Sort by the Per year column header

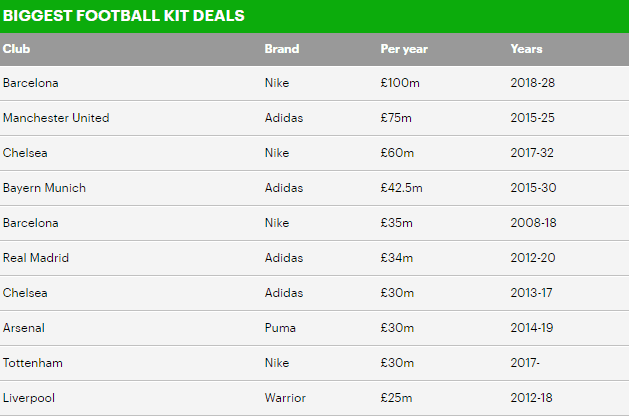tap(404, 49)
